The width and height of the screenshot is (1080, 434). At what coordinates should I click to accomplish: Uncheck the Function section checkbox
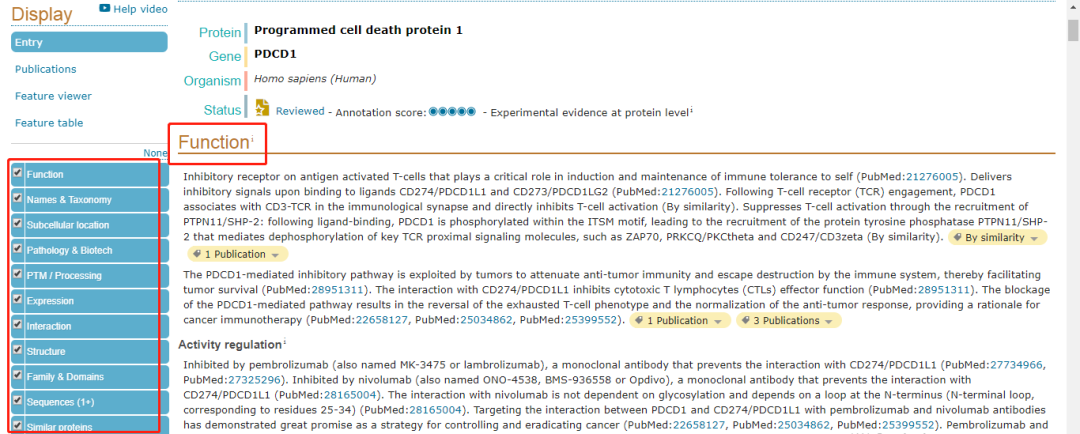pyautogui.click(x=18, y=173)
